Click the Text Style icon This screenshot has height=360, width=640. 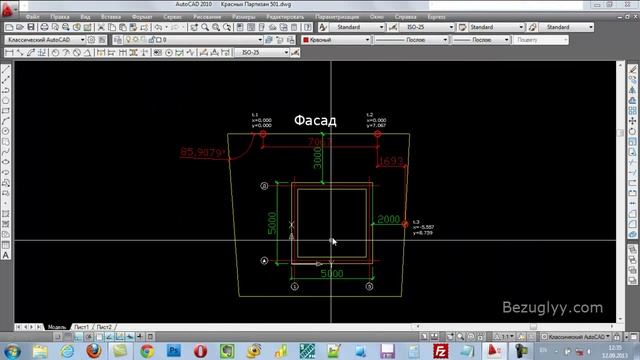coord(322,27)
